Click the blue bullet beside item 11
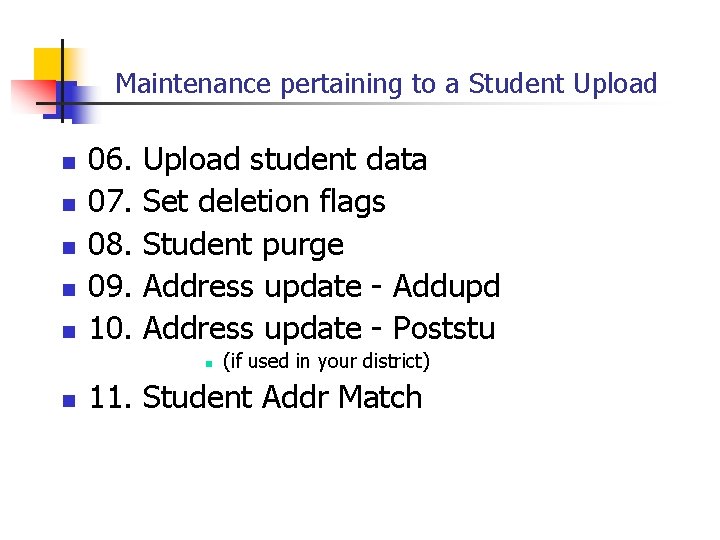The height and width of the screenshot is (540, 720). (69, 400)
